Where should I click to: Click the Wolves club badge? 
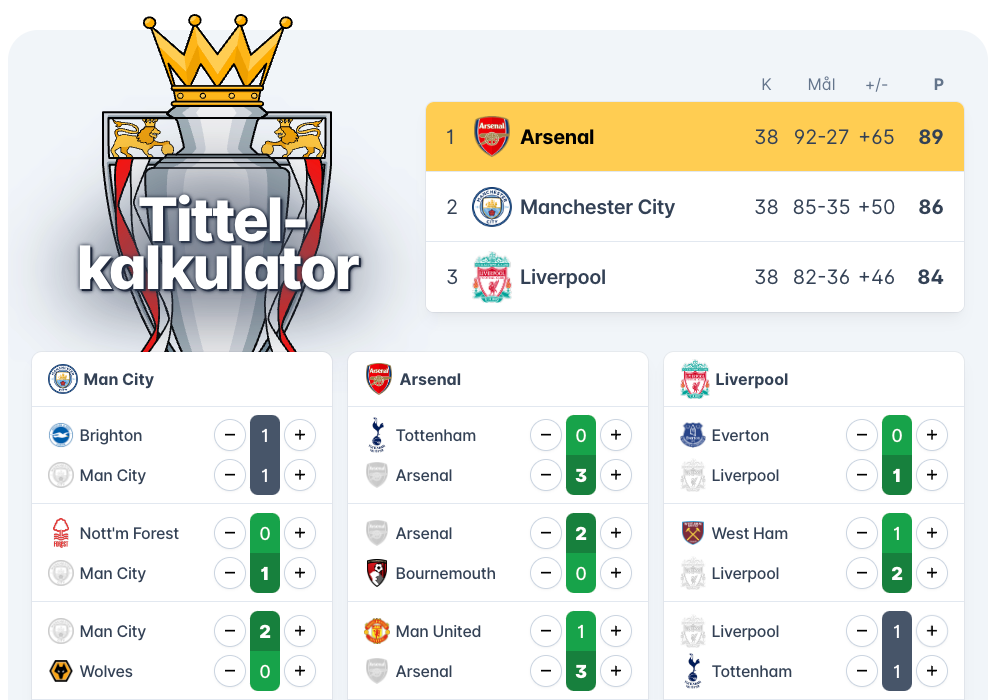[x=61, y=671]
